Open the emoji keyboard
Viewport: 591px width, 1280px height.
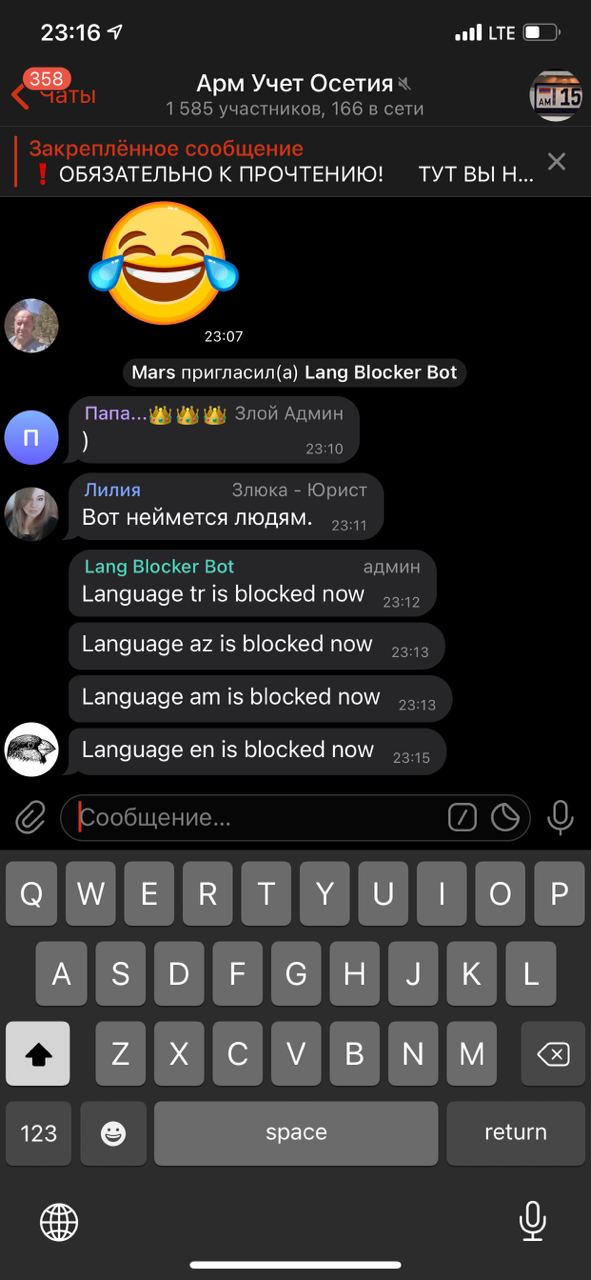113,1133
